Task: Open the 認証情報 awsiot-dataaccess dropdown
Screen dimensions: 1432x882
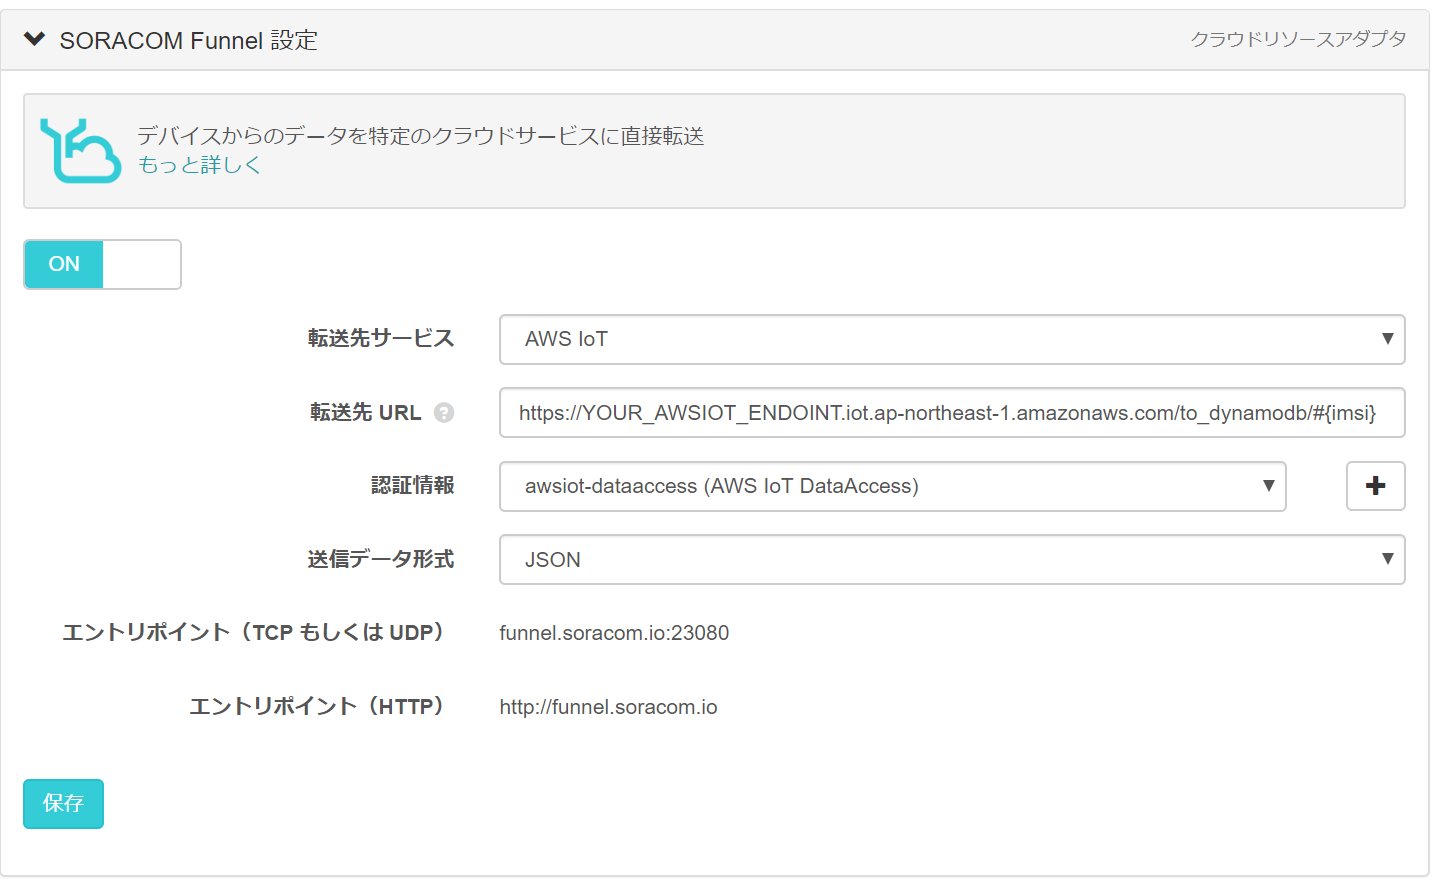Action: [x=893, y=486]
